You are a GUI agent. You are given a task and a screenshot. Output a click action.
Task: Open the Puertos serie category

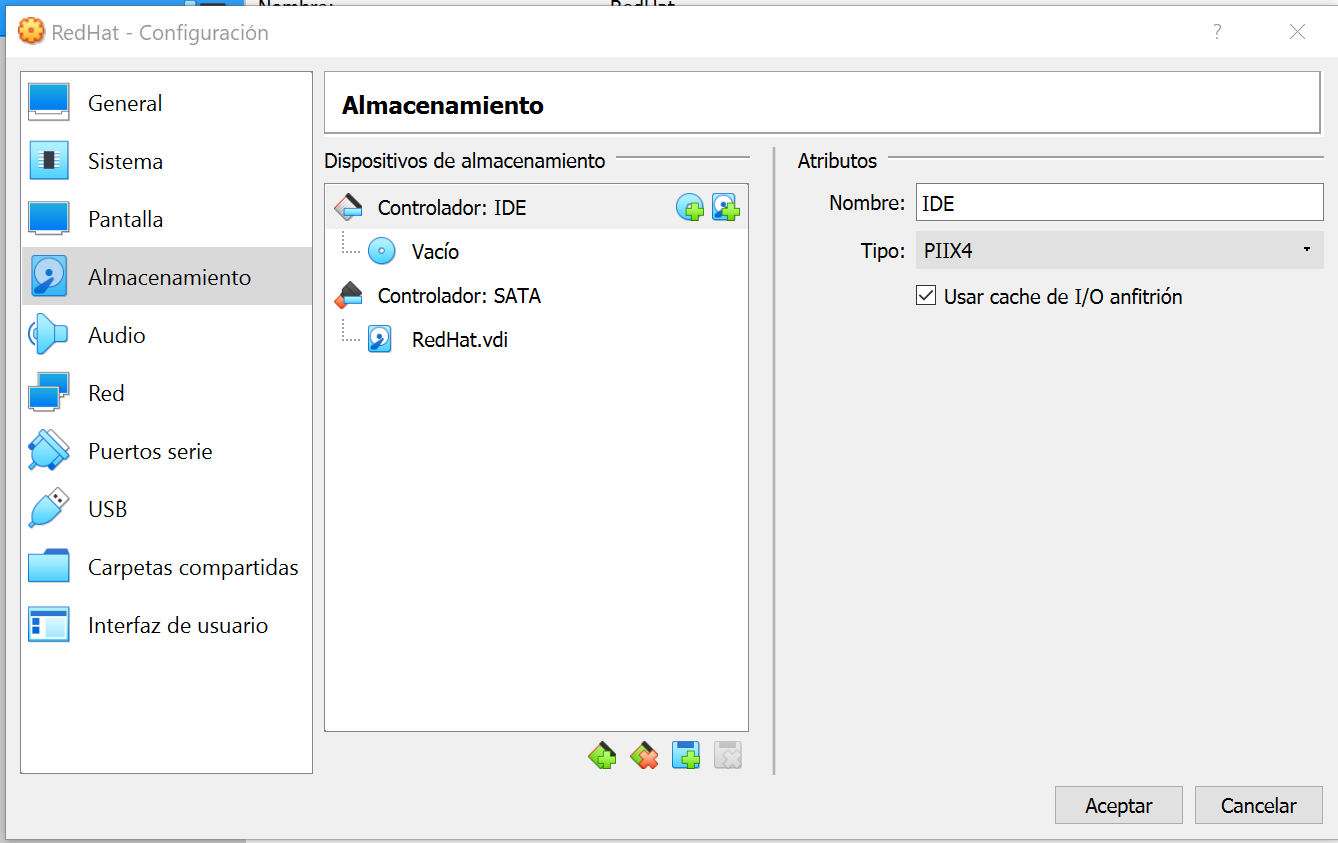166,451
